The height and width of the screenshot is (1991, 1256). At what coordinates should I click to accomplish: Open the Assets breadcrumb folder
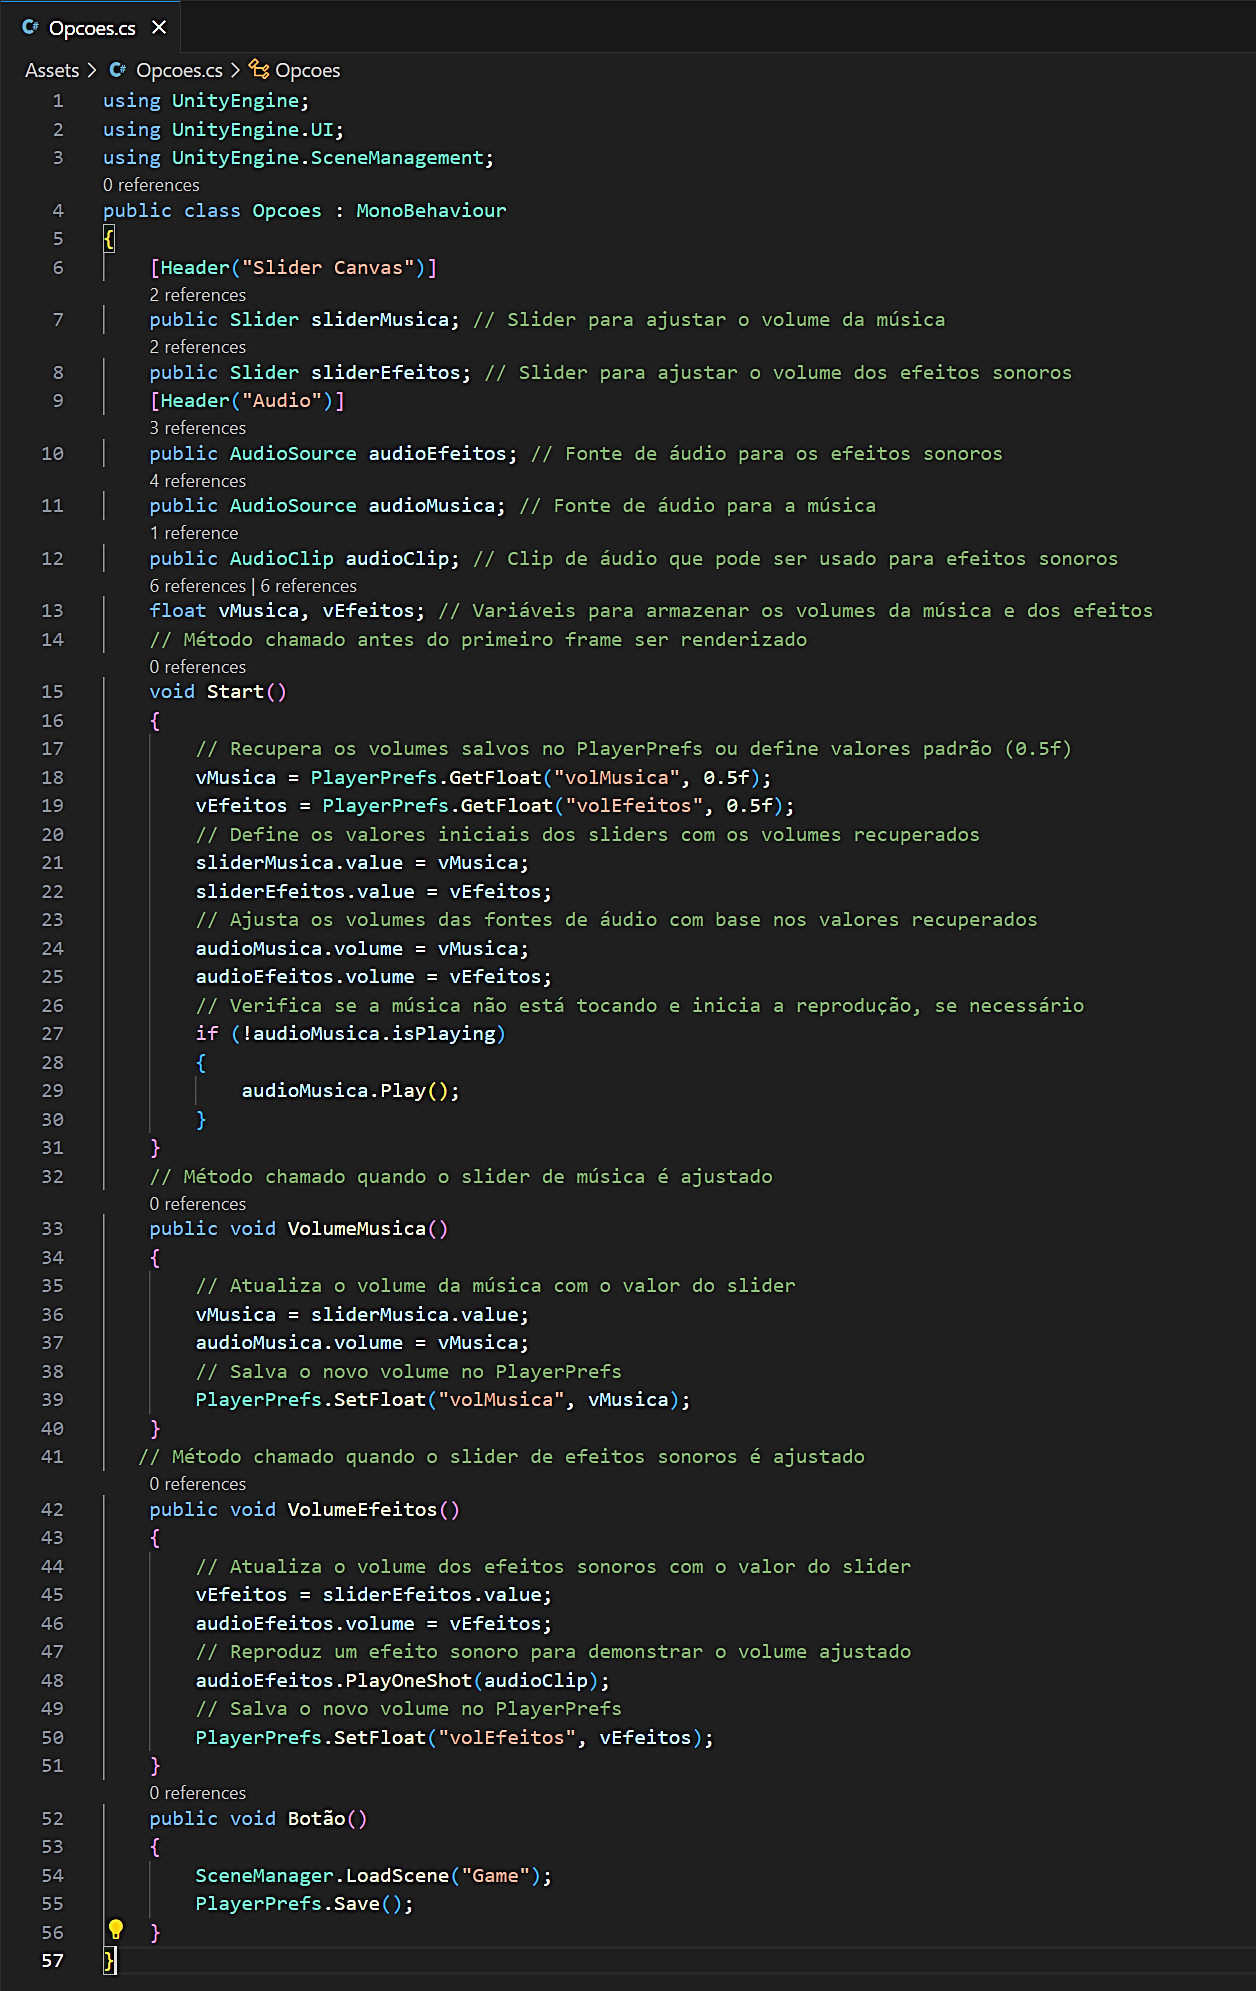[52, 70]
